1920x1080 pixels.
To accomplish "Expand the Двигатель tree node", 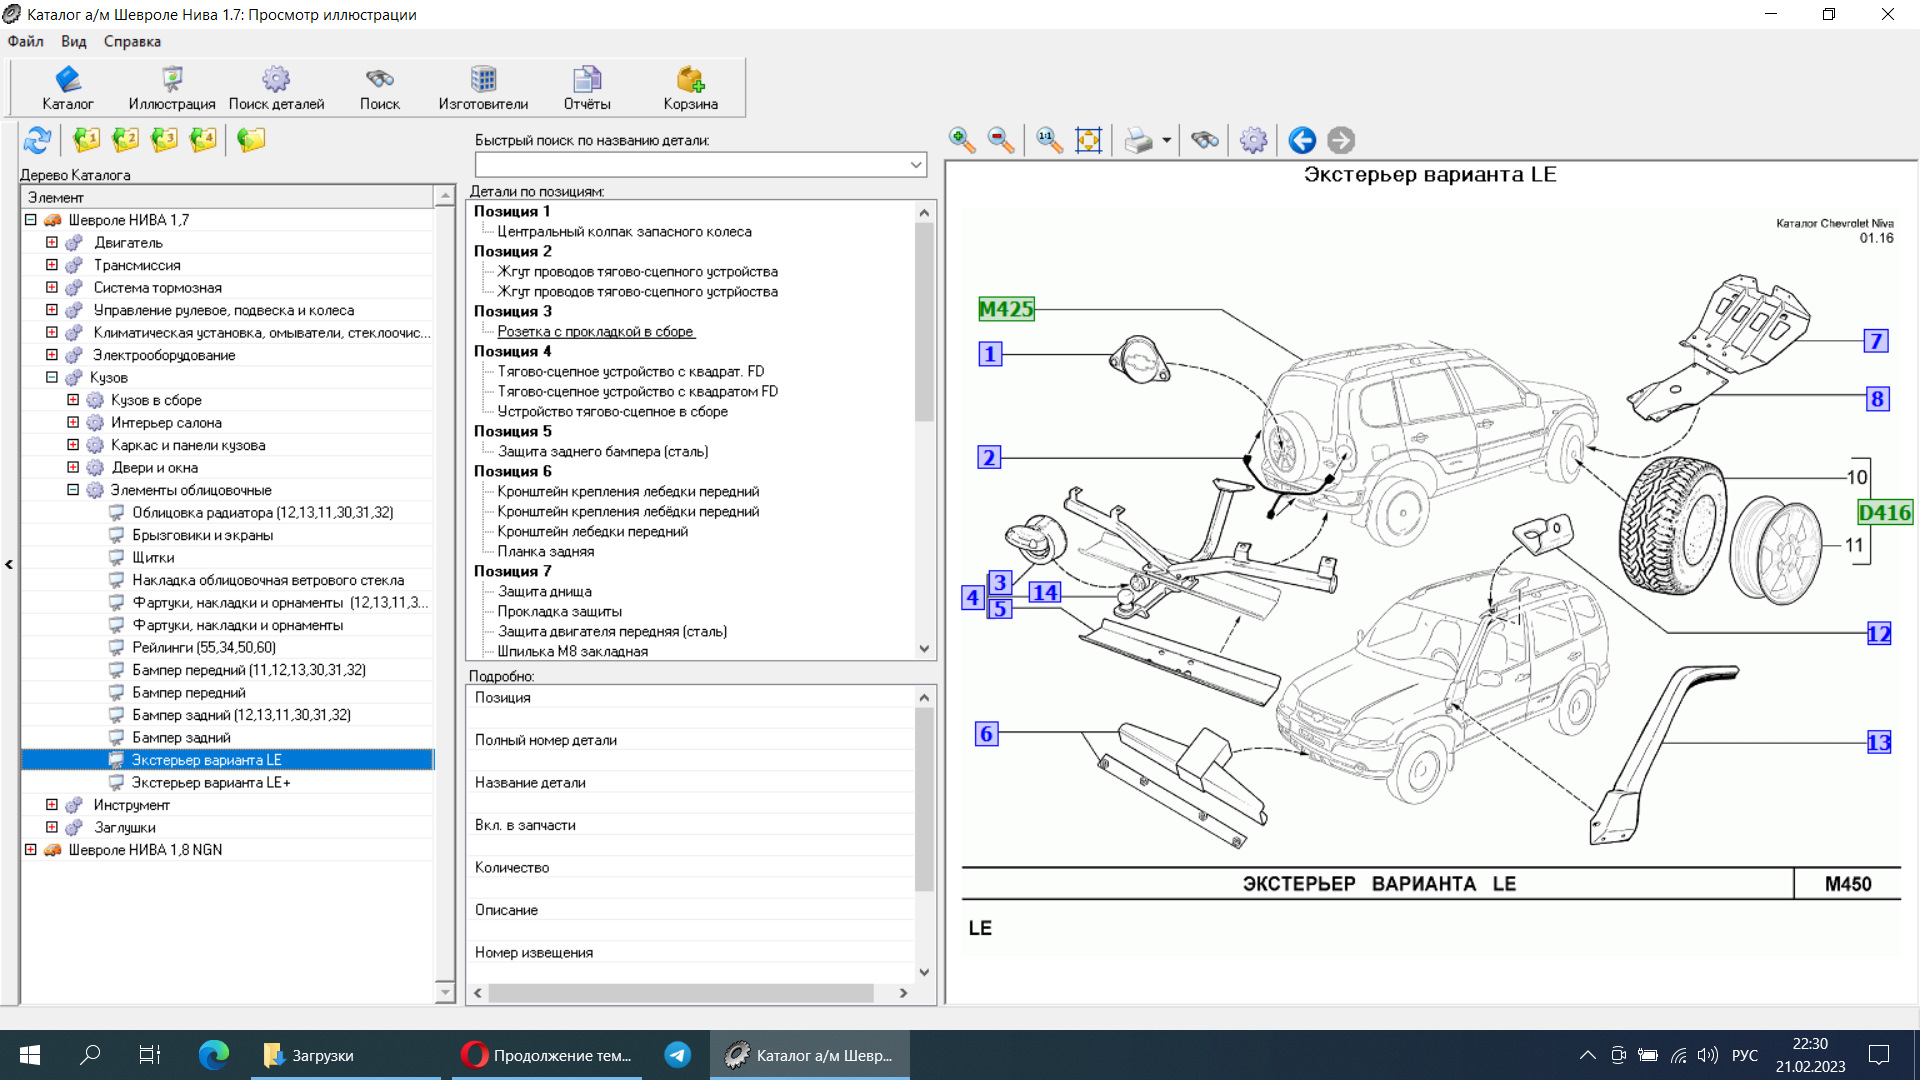I will [x=52, y=242].
